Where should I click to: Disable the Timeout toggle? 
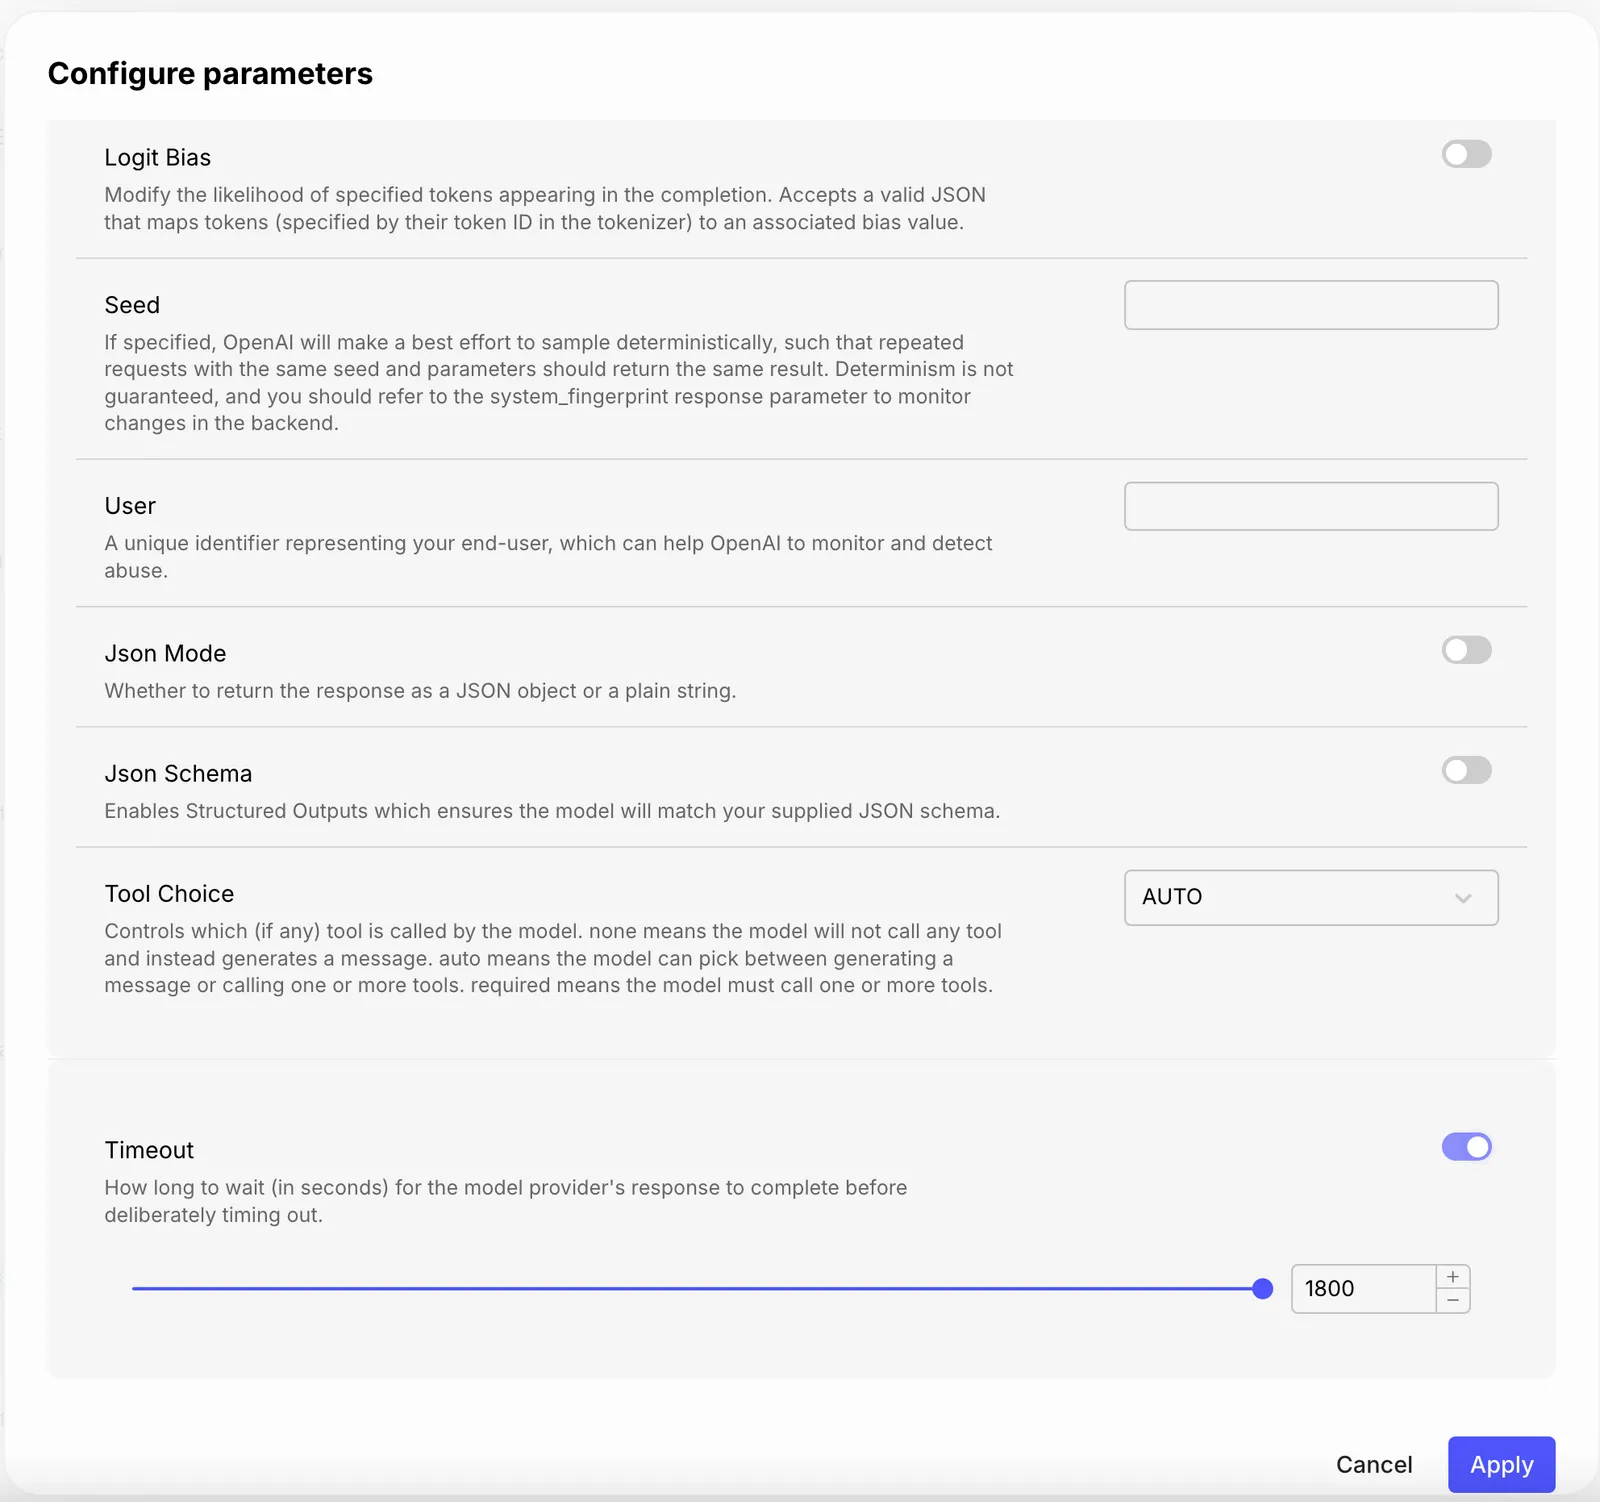click(x=1466, y=1147)
